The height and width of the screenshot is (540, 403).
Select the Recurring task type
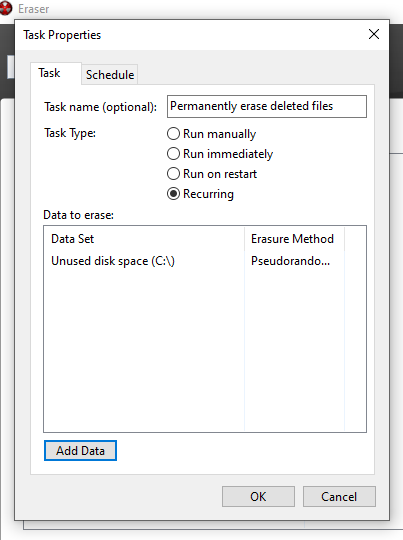click(x=200, y=194)
